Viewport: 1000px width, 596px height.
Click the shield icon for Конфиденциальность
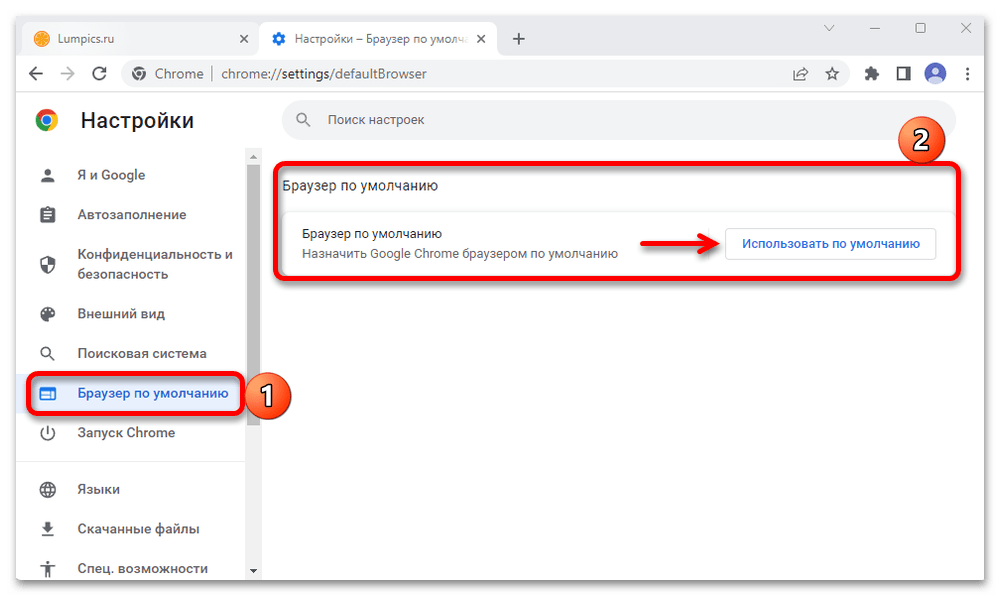pyautogui.click(x=48, y=265)
